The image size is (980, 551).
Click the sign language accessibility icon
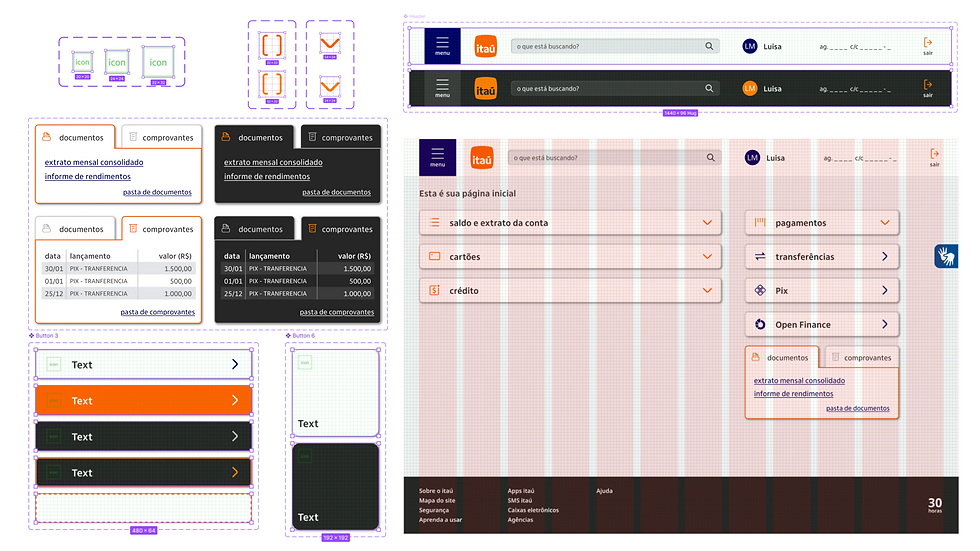[x=946, y=256]
